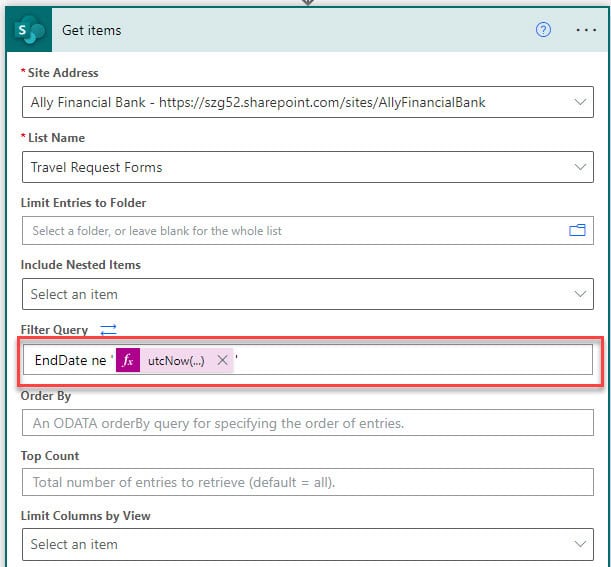This screenshot has width=611, height=567.
Task: Remove the utcNow expression token
Action: 223,360
